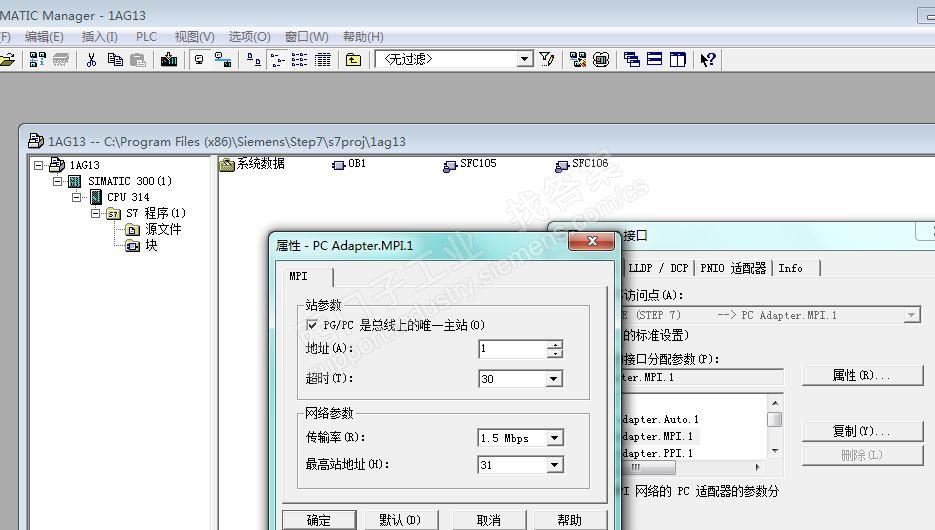Viewport: 935px width, 530px height.
Task: Cascade windows via toolbar icon
Action: [x=631, y=60]
